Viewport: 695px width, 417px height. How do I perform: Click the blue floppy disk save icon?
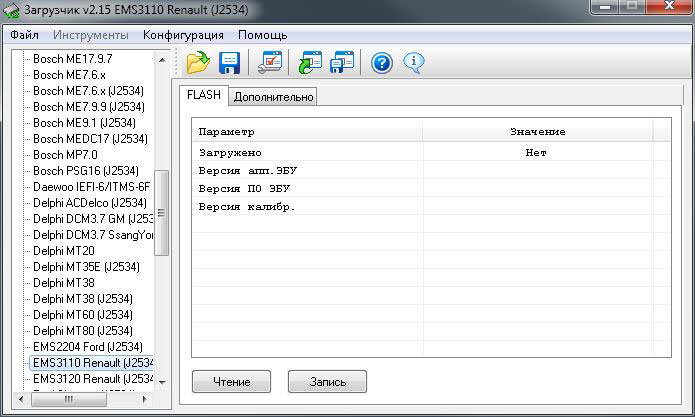(230, 64)
